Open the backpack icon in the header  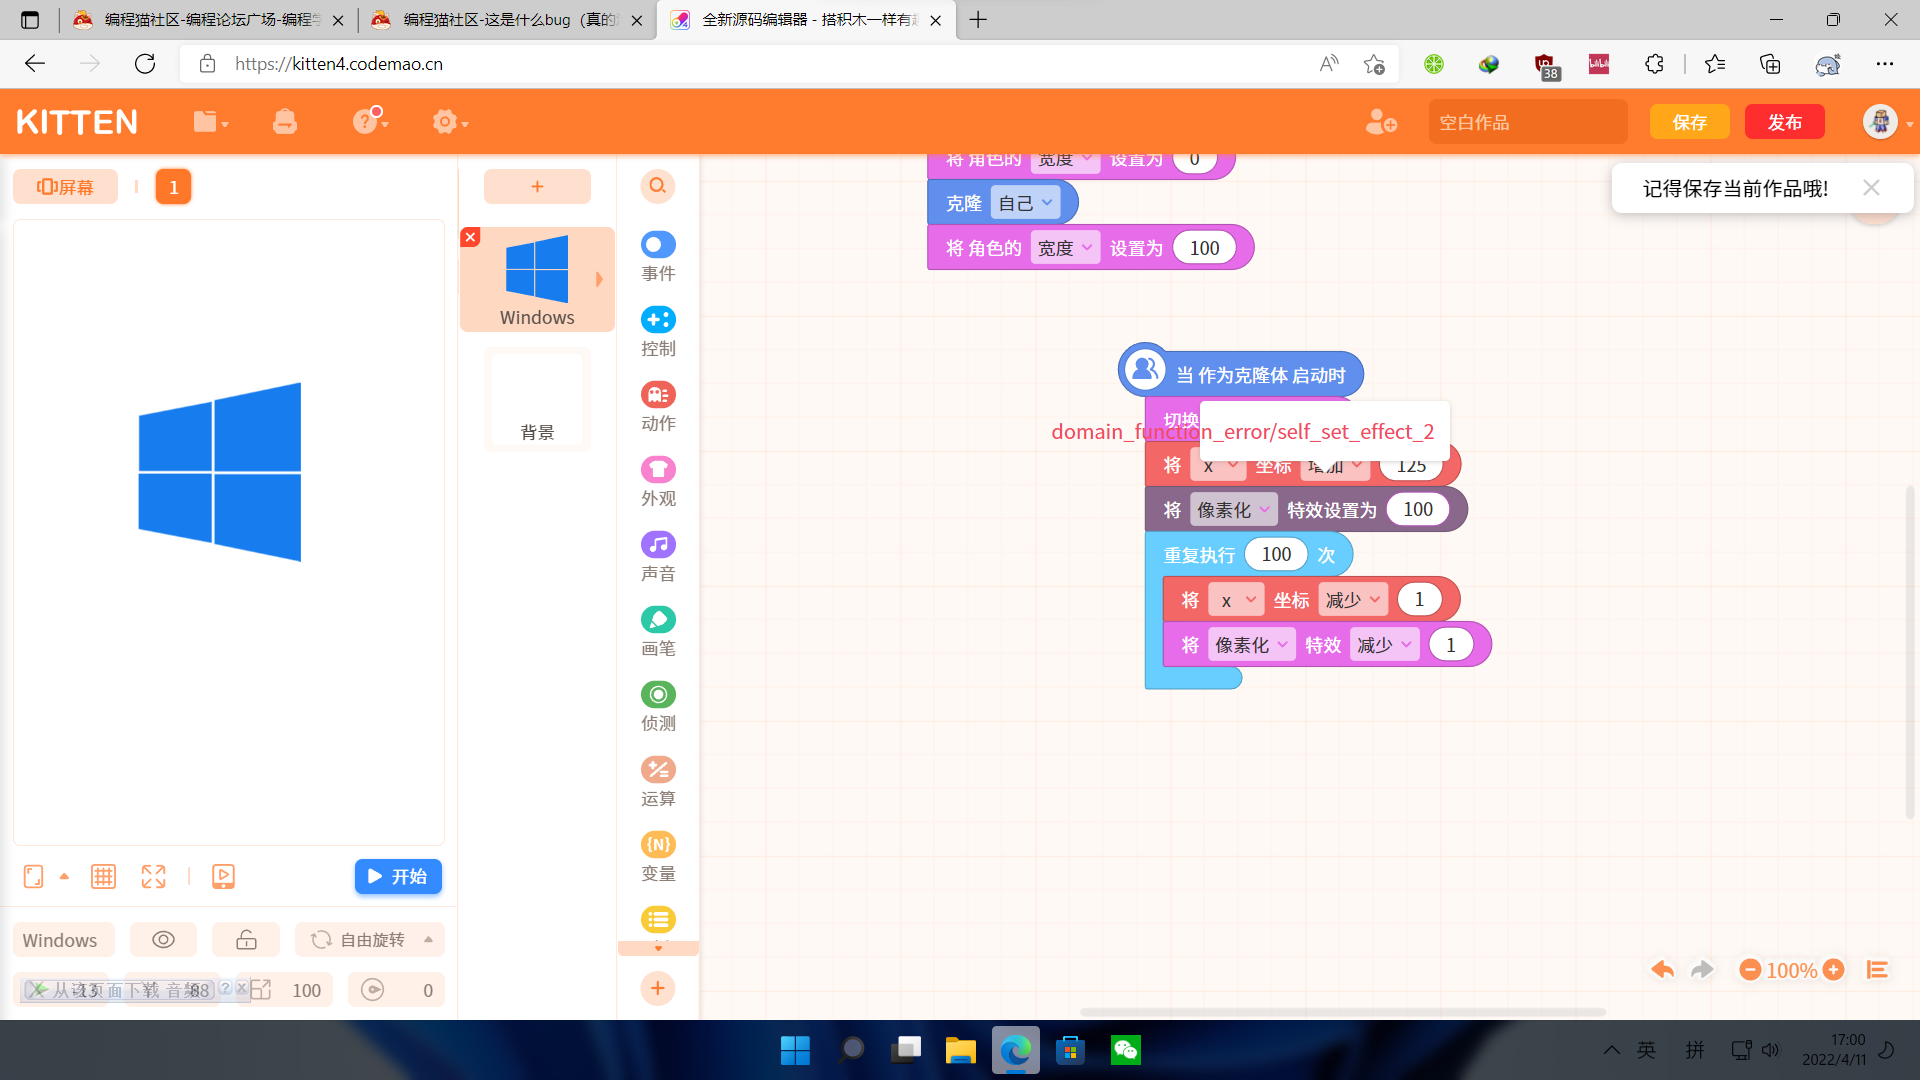(x=285, y=122)
